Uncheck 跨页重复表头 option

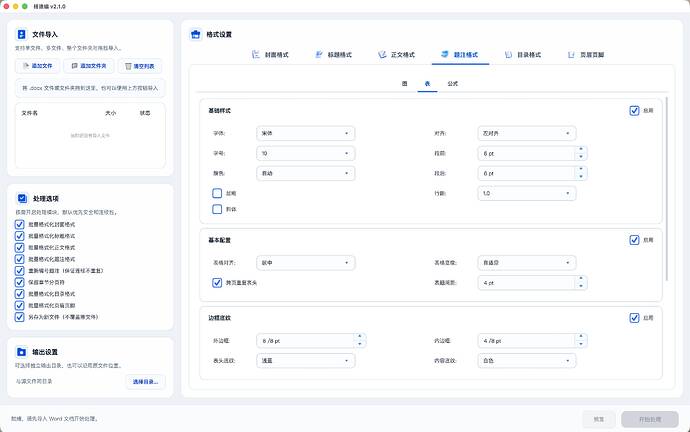click(x=217, y=283)
